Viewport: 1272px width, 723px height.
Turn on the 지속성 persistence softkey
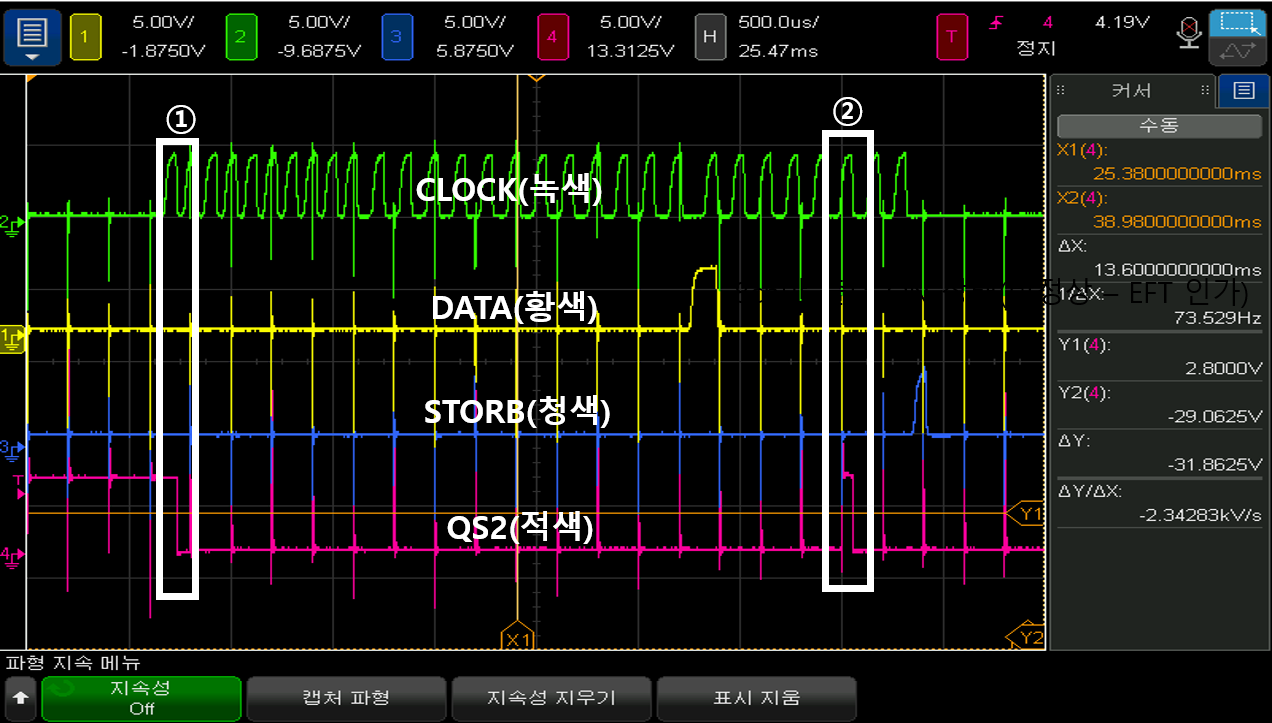click(x=141, y=699)
